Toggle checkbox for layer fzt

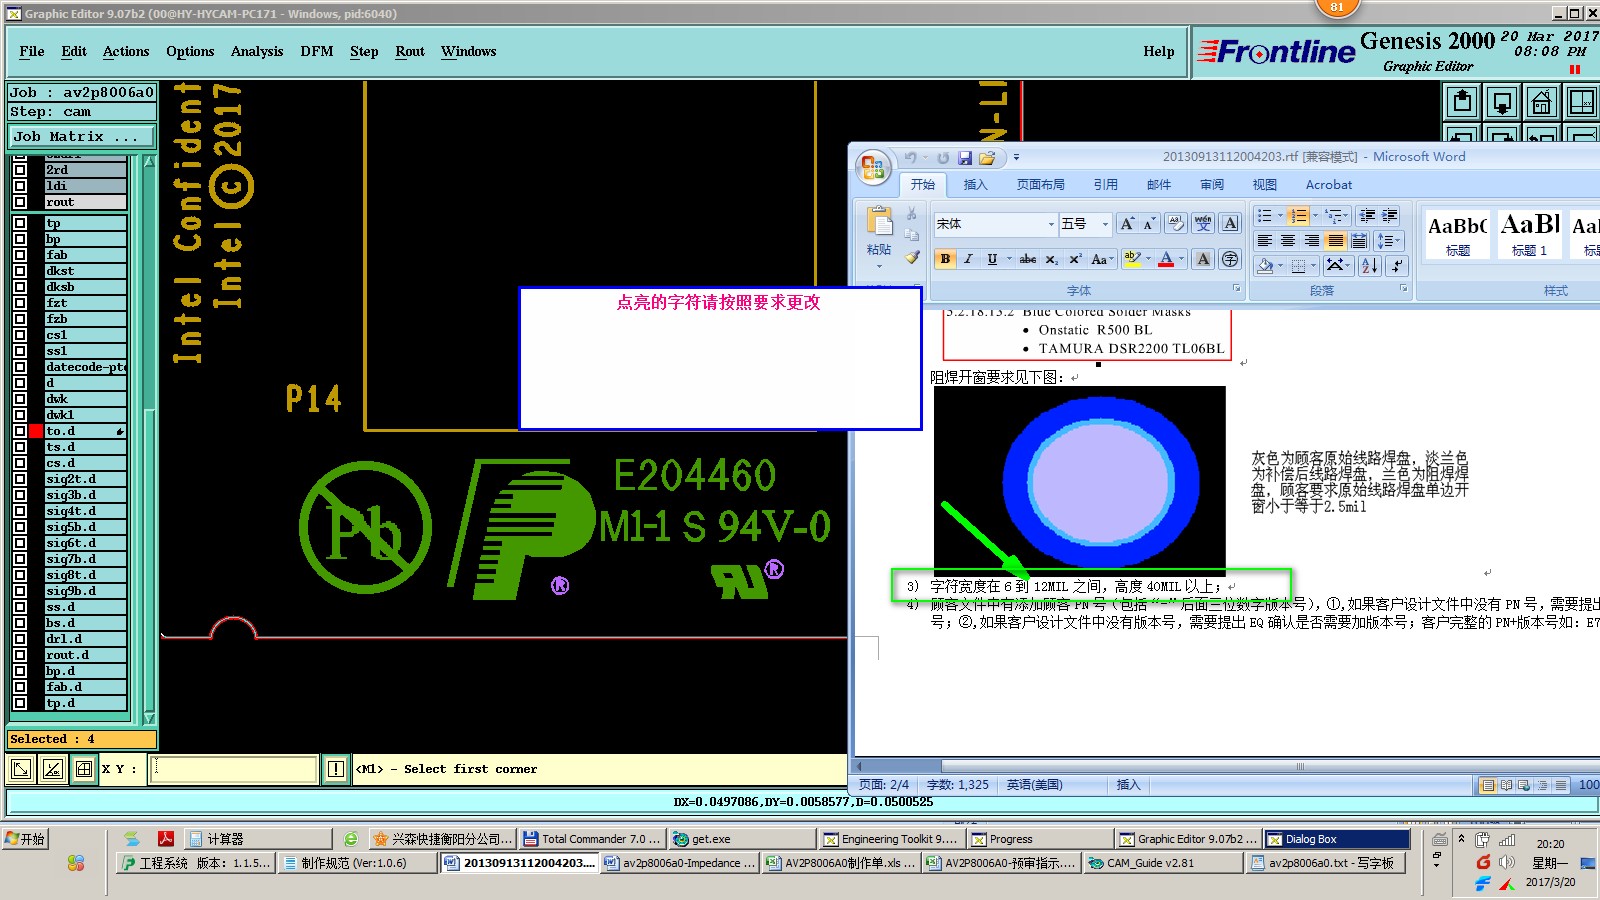[20, 303]
